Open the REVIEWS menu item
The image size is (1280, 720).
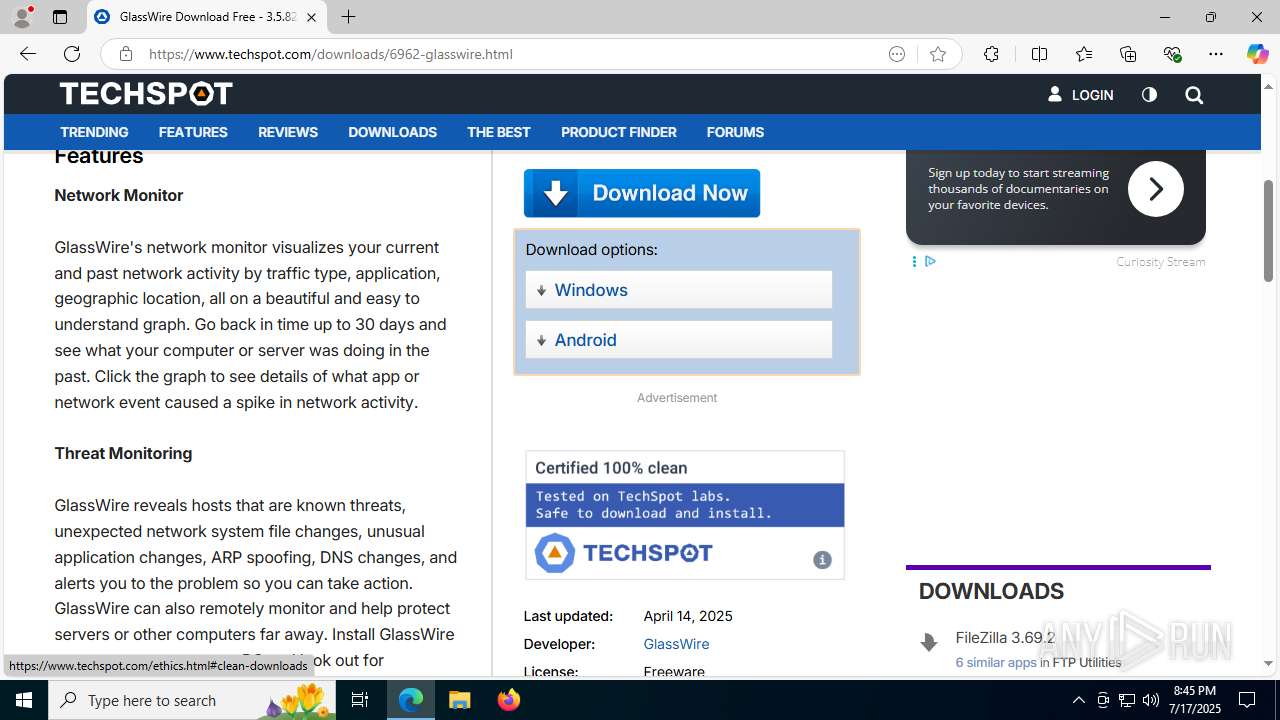pyautogui.click(x=288, y=132)
